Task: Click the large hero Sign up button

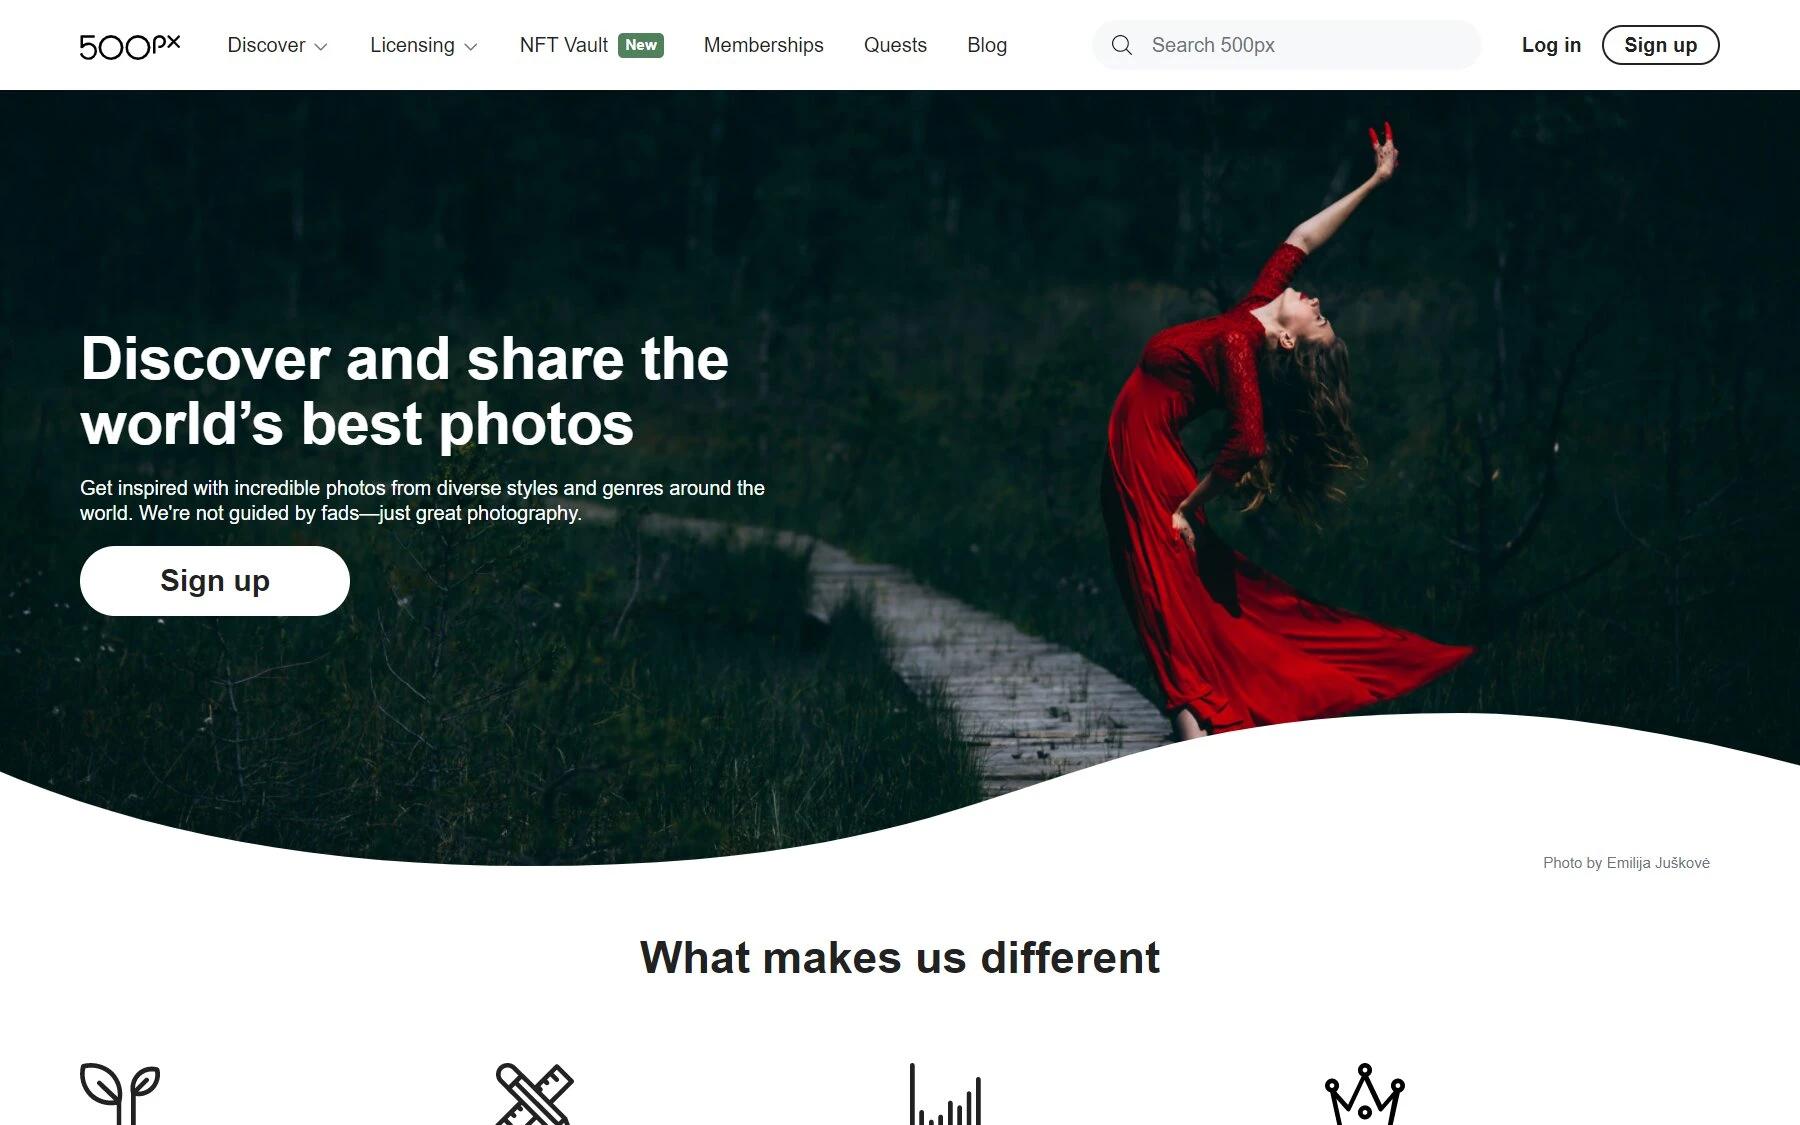Action: (215, 581)
